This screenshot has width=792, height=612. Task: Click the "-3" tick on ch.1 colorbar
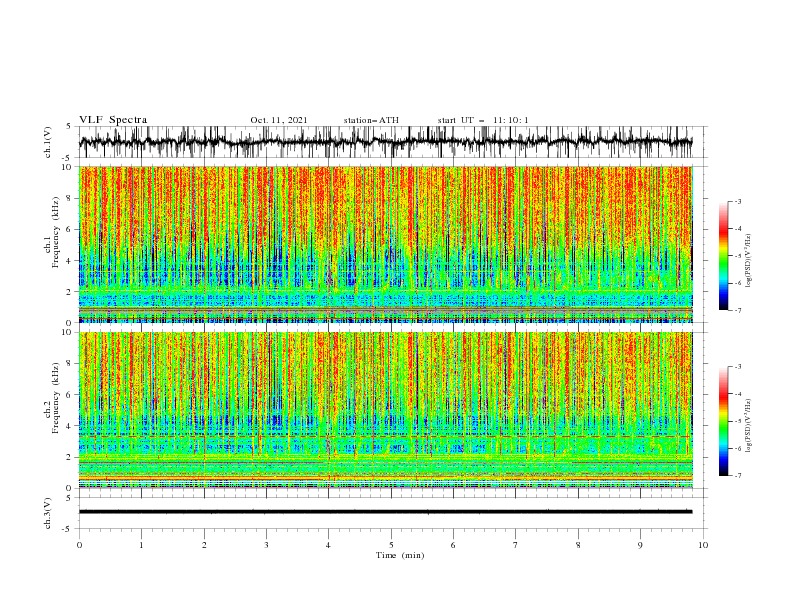pos(737,201)
